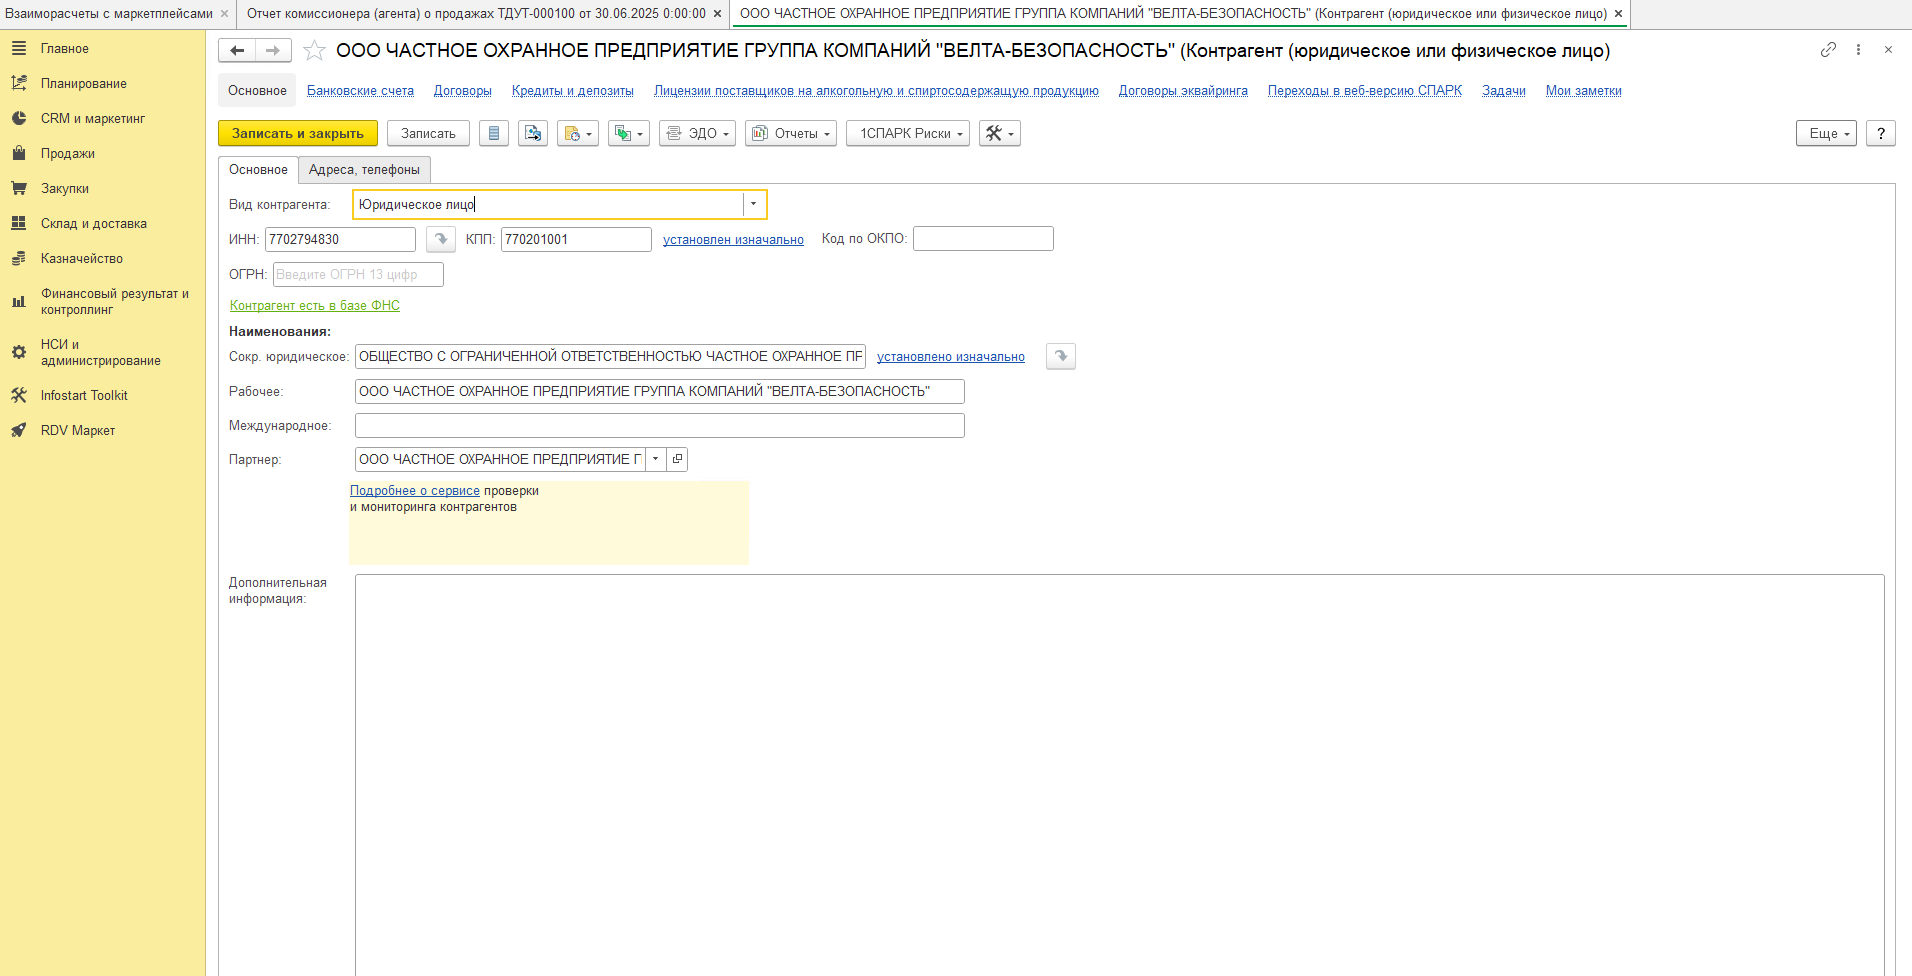Add counterparty to favorites with star
The width and height of the screenshot is (1912, 976).
(x=314, y=50)
